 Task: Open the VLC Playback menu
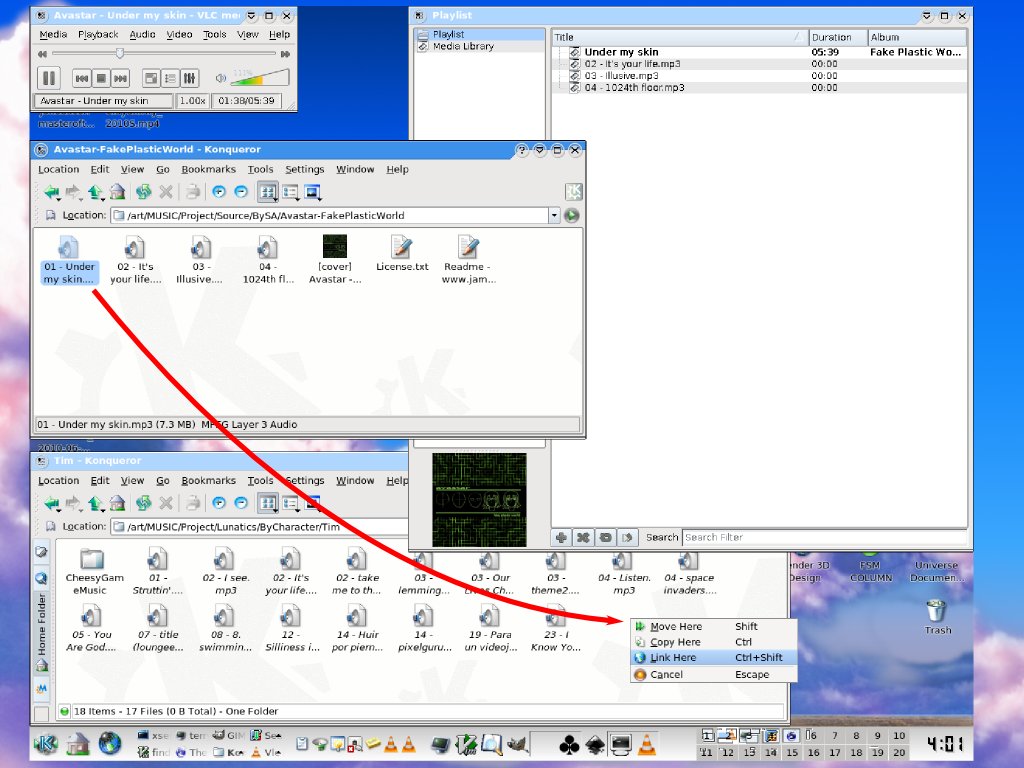(x=98, y=35)
